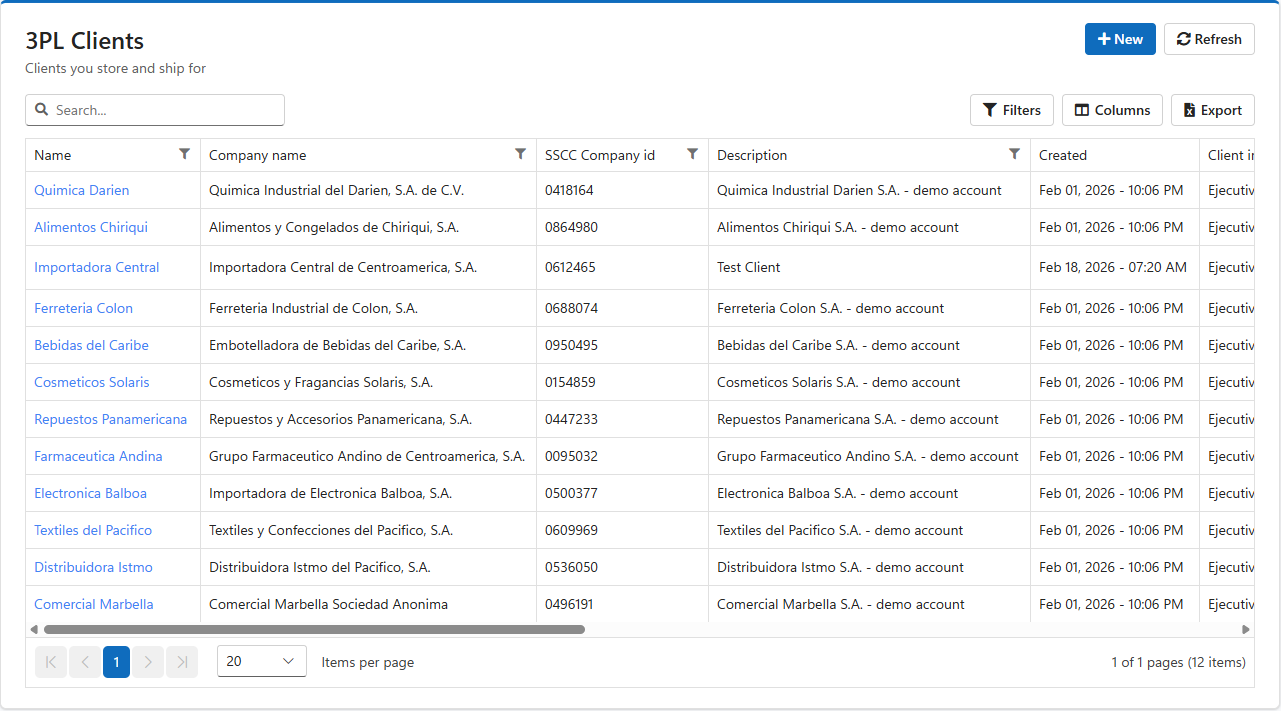Click SSCC id cell 0500377

tap(622, 493)
